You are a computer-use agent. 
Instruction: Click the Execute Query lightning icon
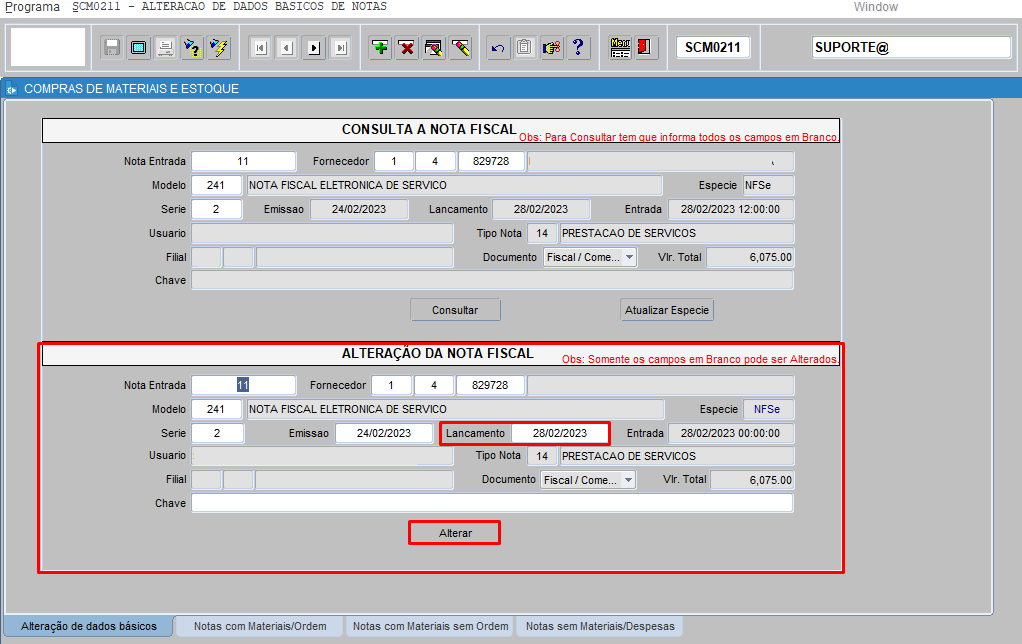pos(219,48)
